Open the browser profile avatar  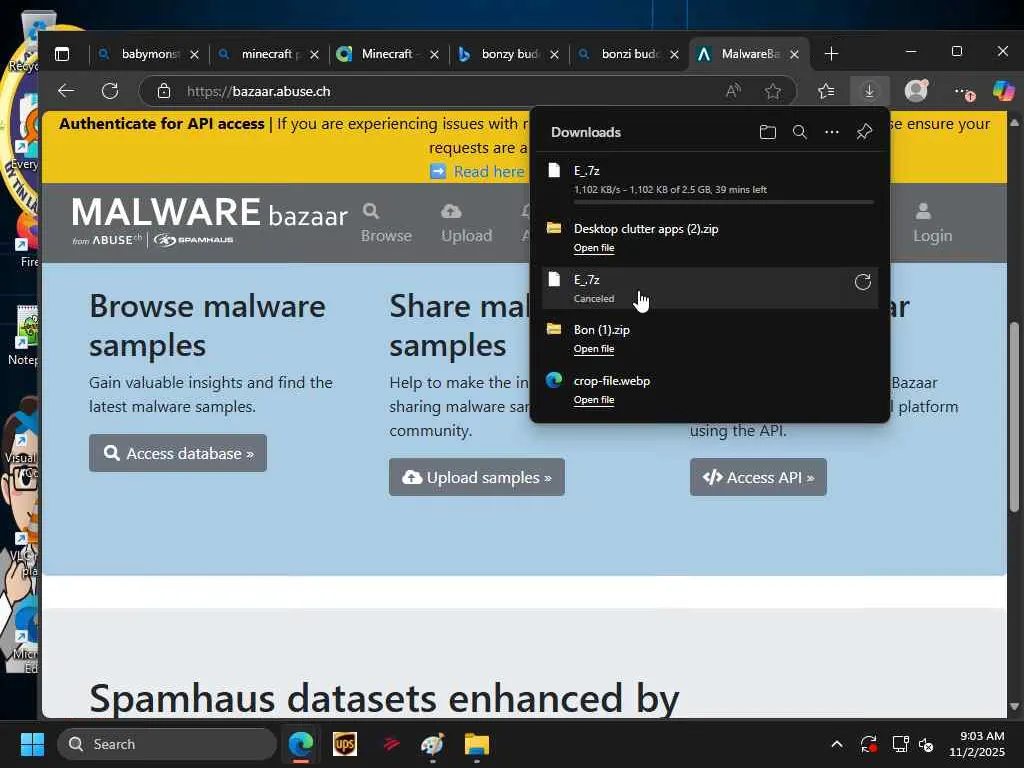(916, 91)
